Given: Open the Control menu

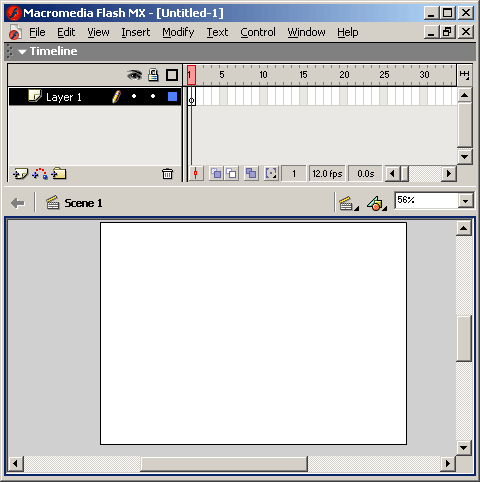Looking at the screenshot, I should tap(258, 32).
